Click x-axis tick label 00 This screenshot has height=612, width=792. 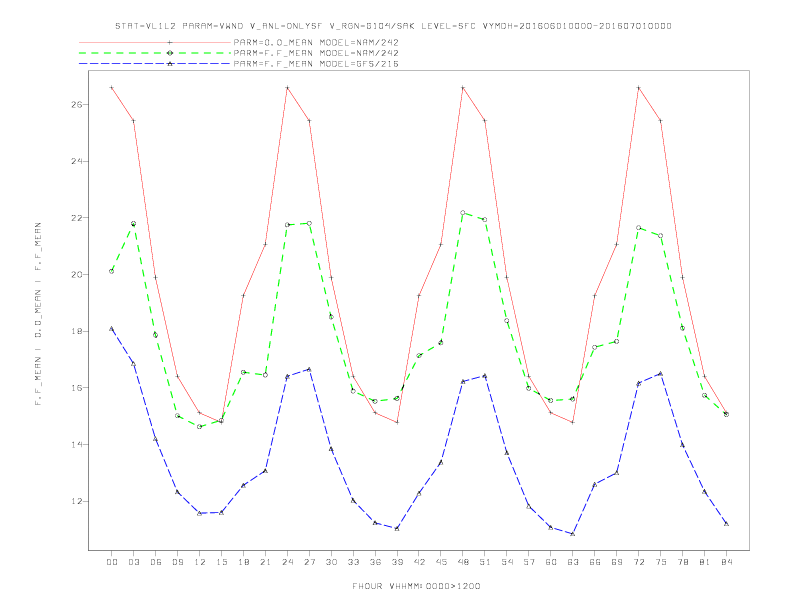point(112,562)
